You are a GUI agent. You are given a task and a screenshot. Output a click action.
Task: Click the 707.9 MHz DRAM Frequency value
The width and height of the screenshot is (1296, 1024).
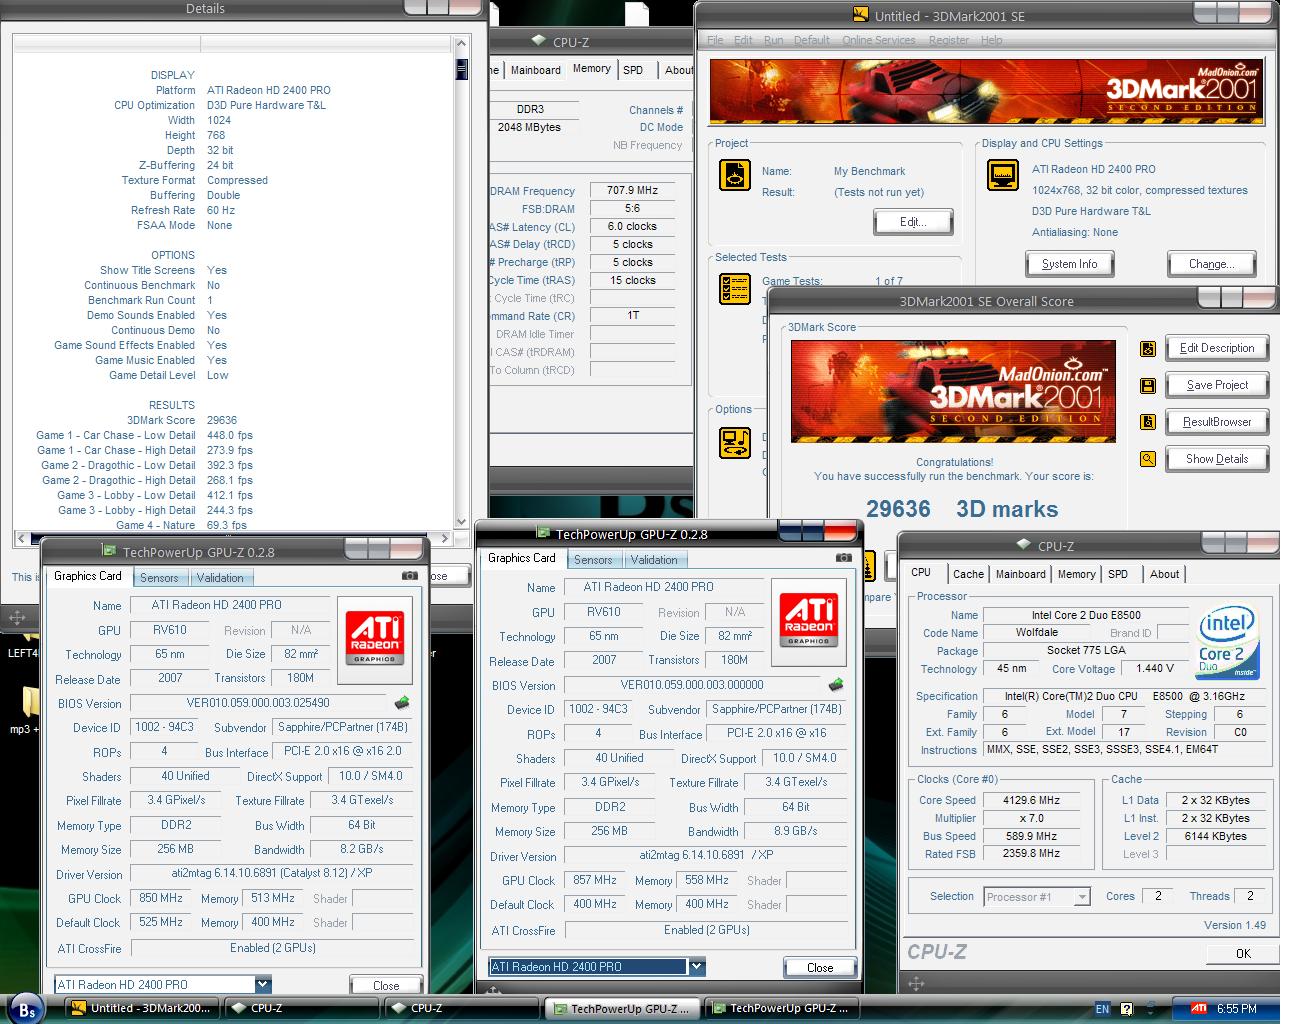[x=632, y=190]
